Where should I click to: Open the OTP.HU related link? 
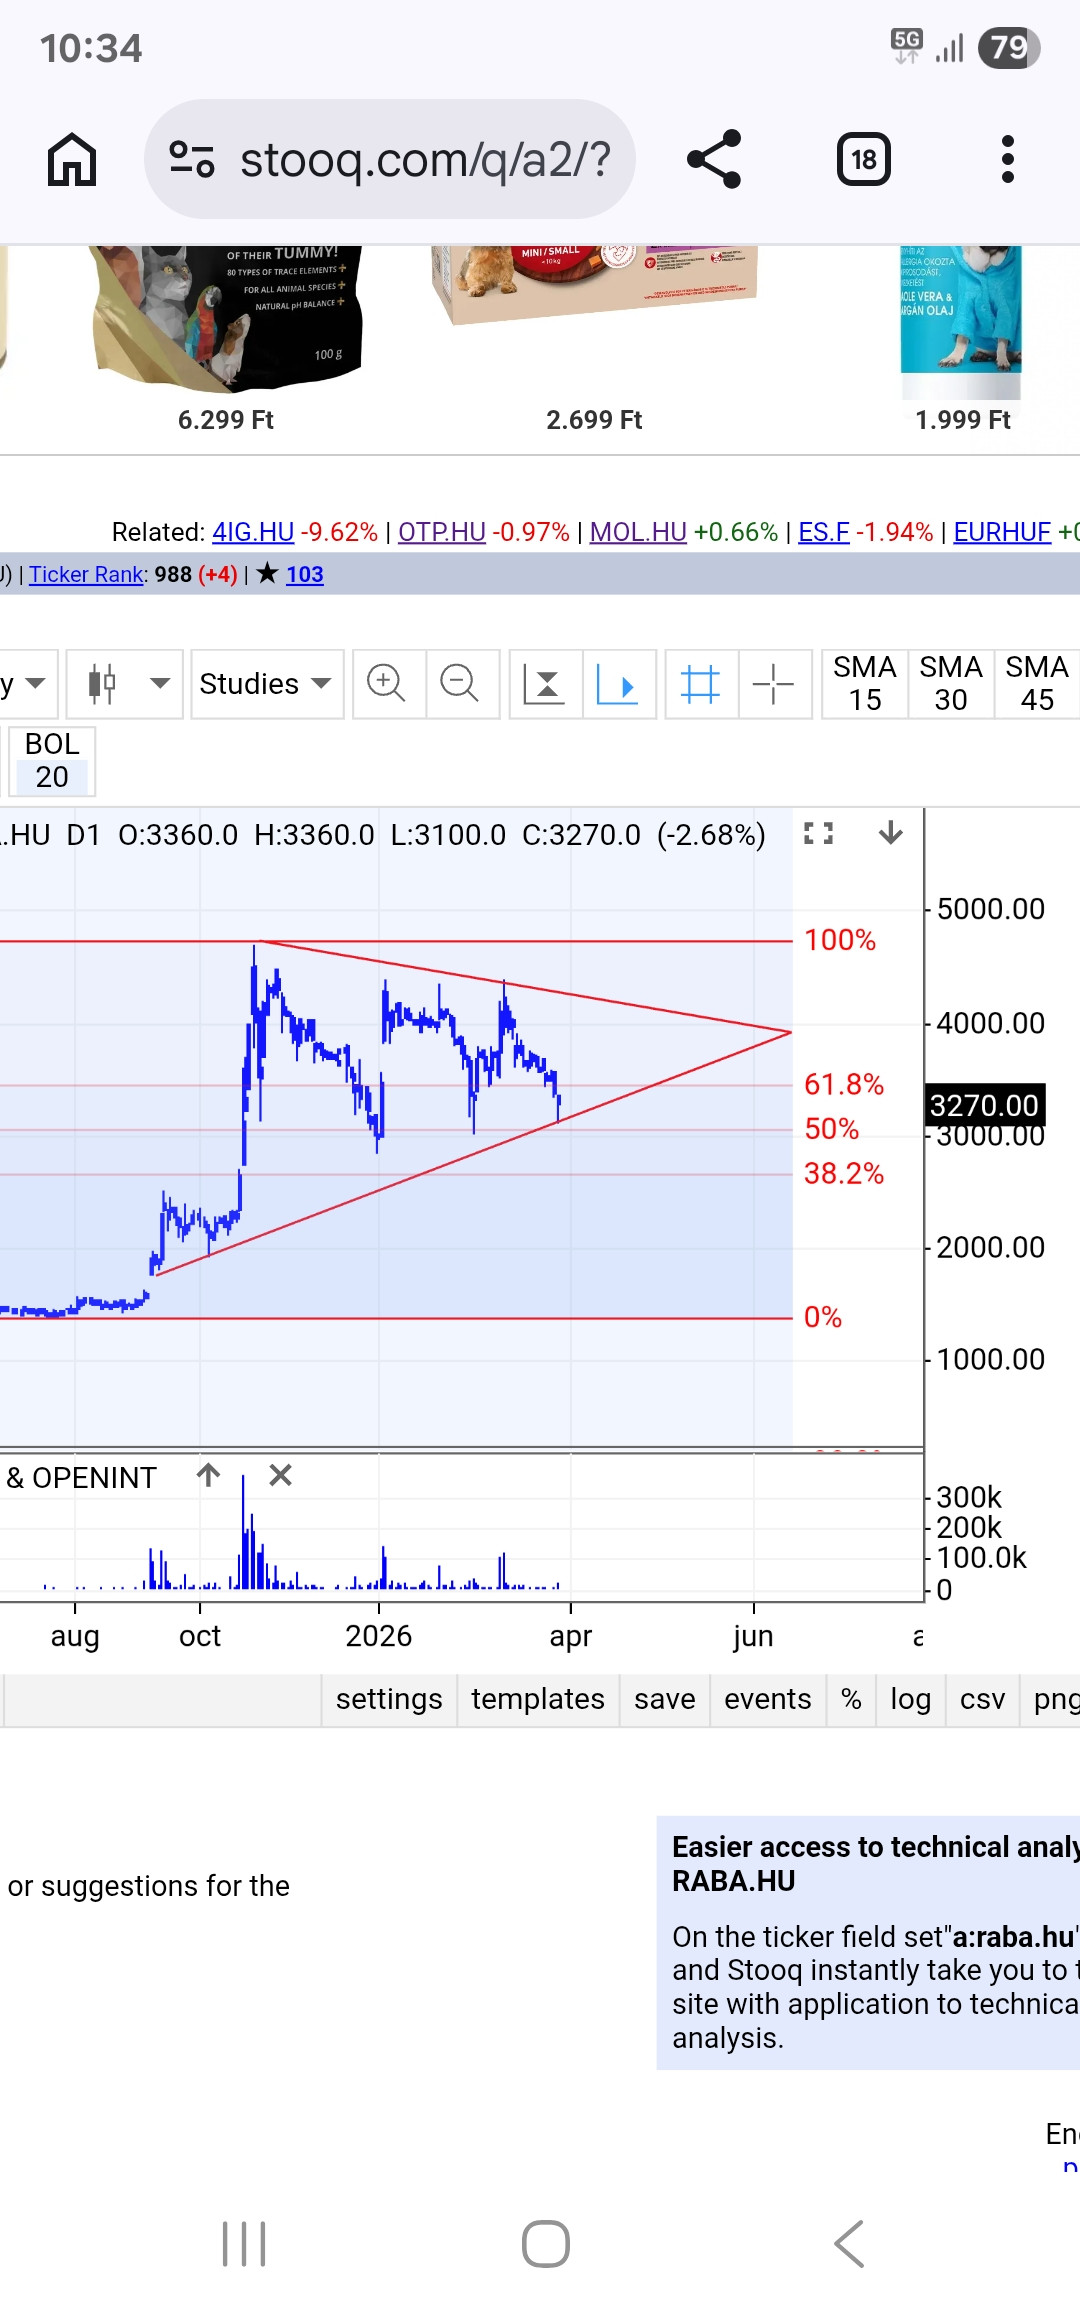442,532
